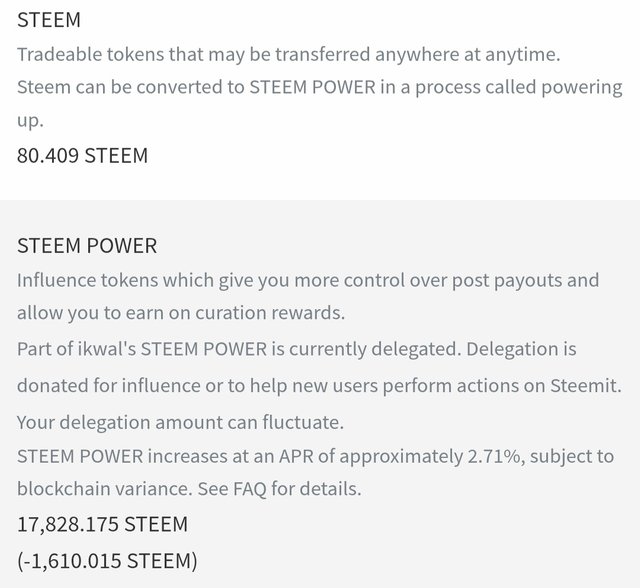Open the 17,828.175 STEEM power balance menu
The width and height of the screenshot is (640, 588).
coord(102,524)
